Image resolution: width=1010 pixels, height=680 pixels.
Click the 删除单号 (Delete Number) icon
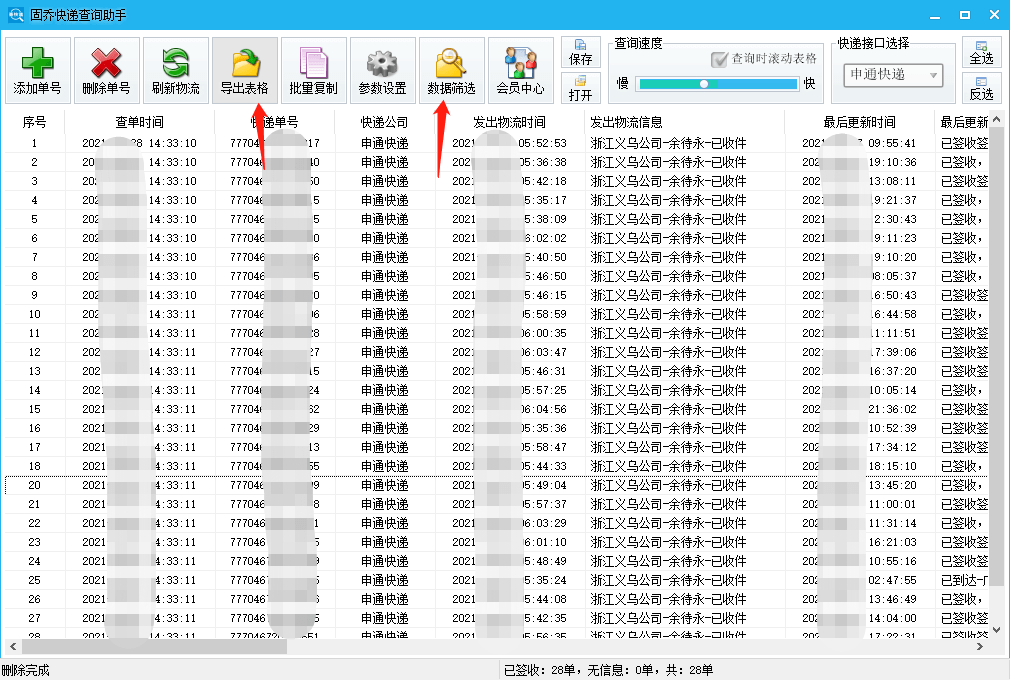coord(106,68)
